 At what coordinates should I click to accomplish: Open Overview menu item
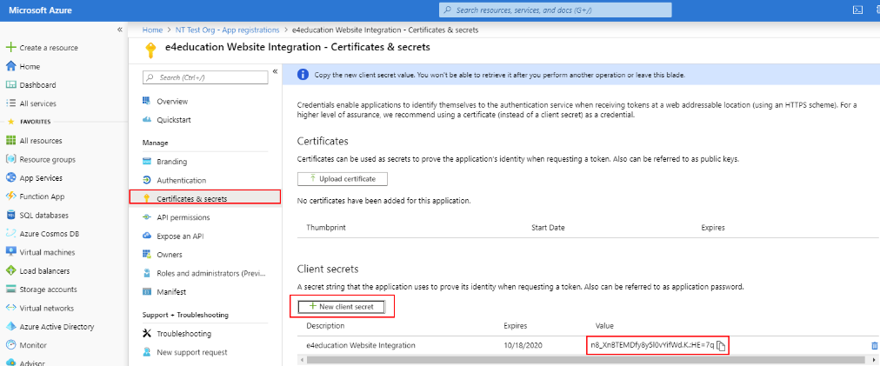tap(172, 102)
